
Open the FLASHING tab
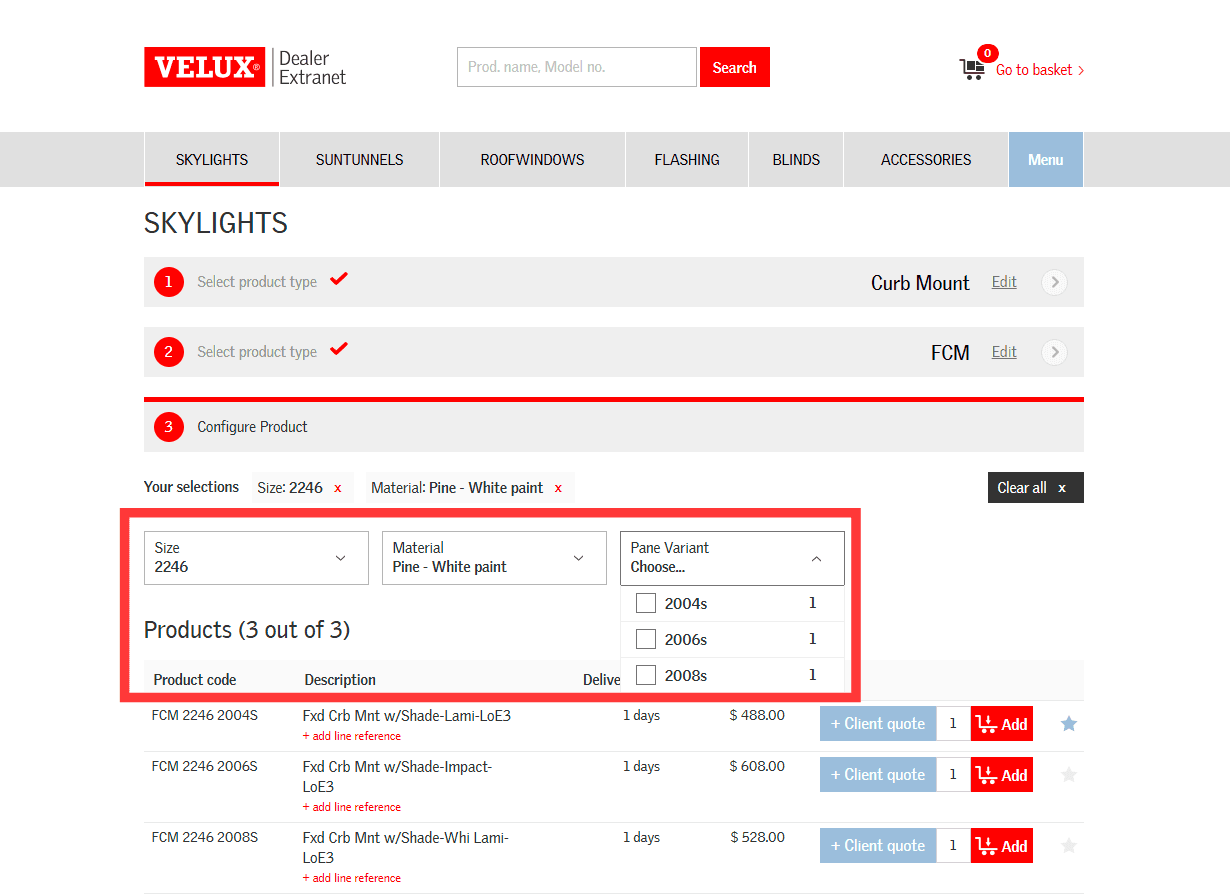point(687,159)
